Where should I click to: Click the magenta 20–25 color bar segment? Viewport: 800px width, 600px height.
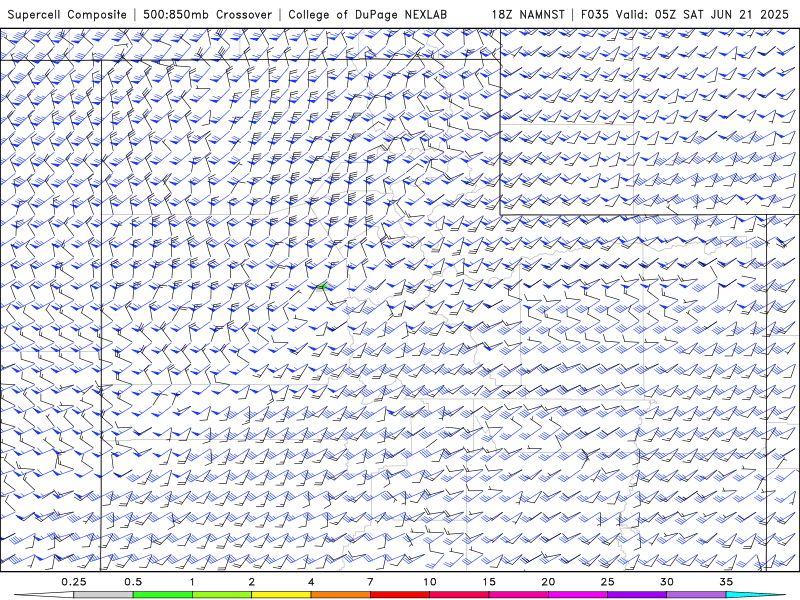(x=578, y=595)
